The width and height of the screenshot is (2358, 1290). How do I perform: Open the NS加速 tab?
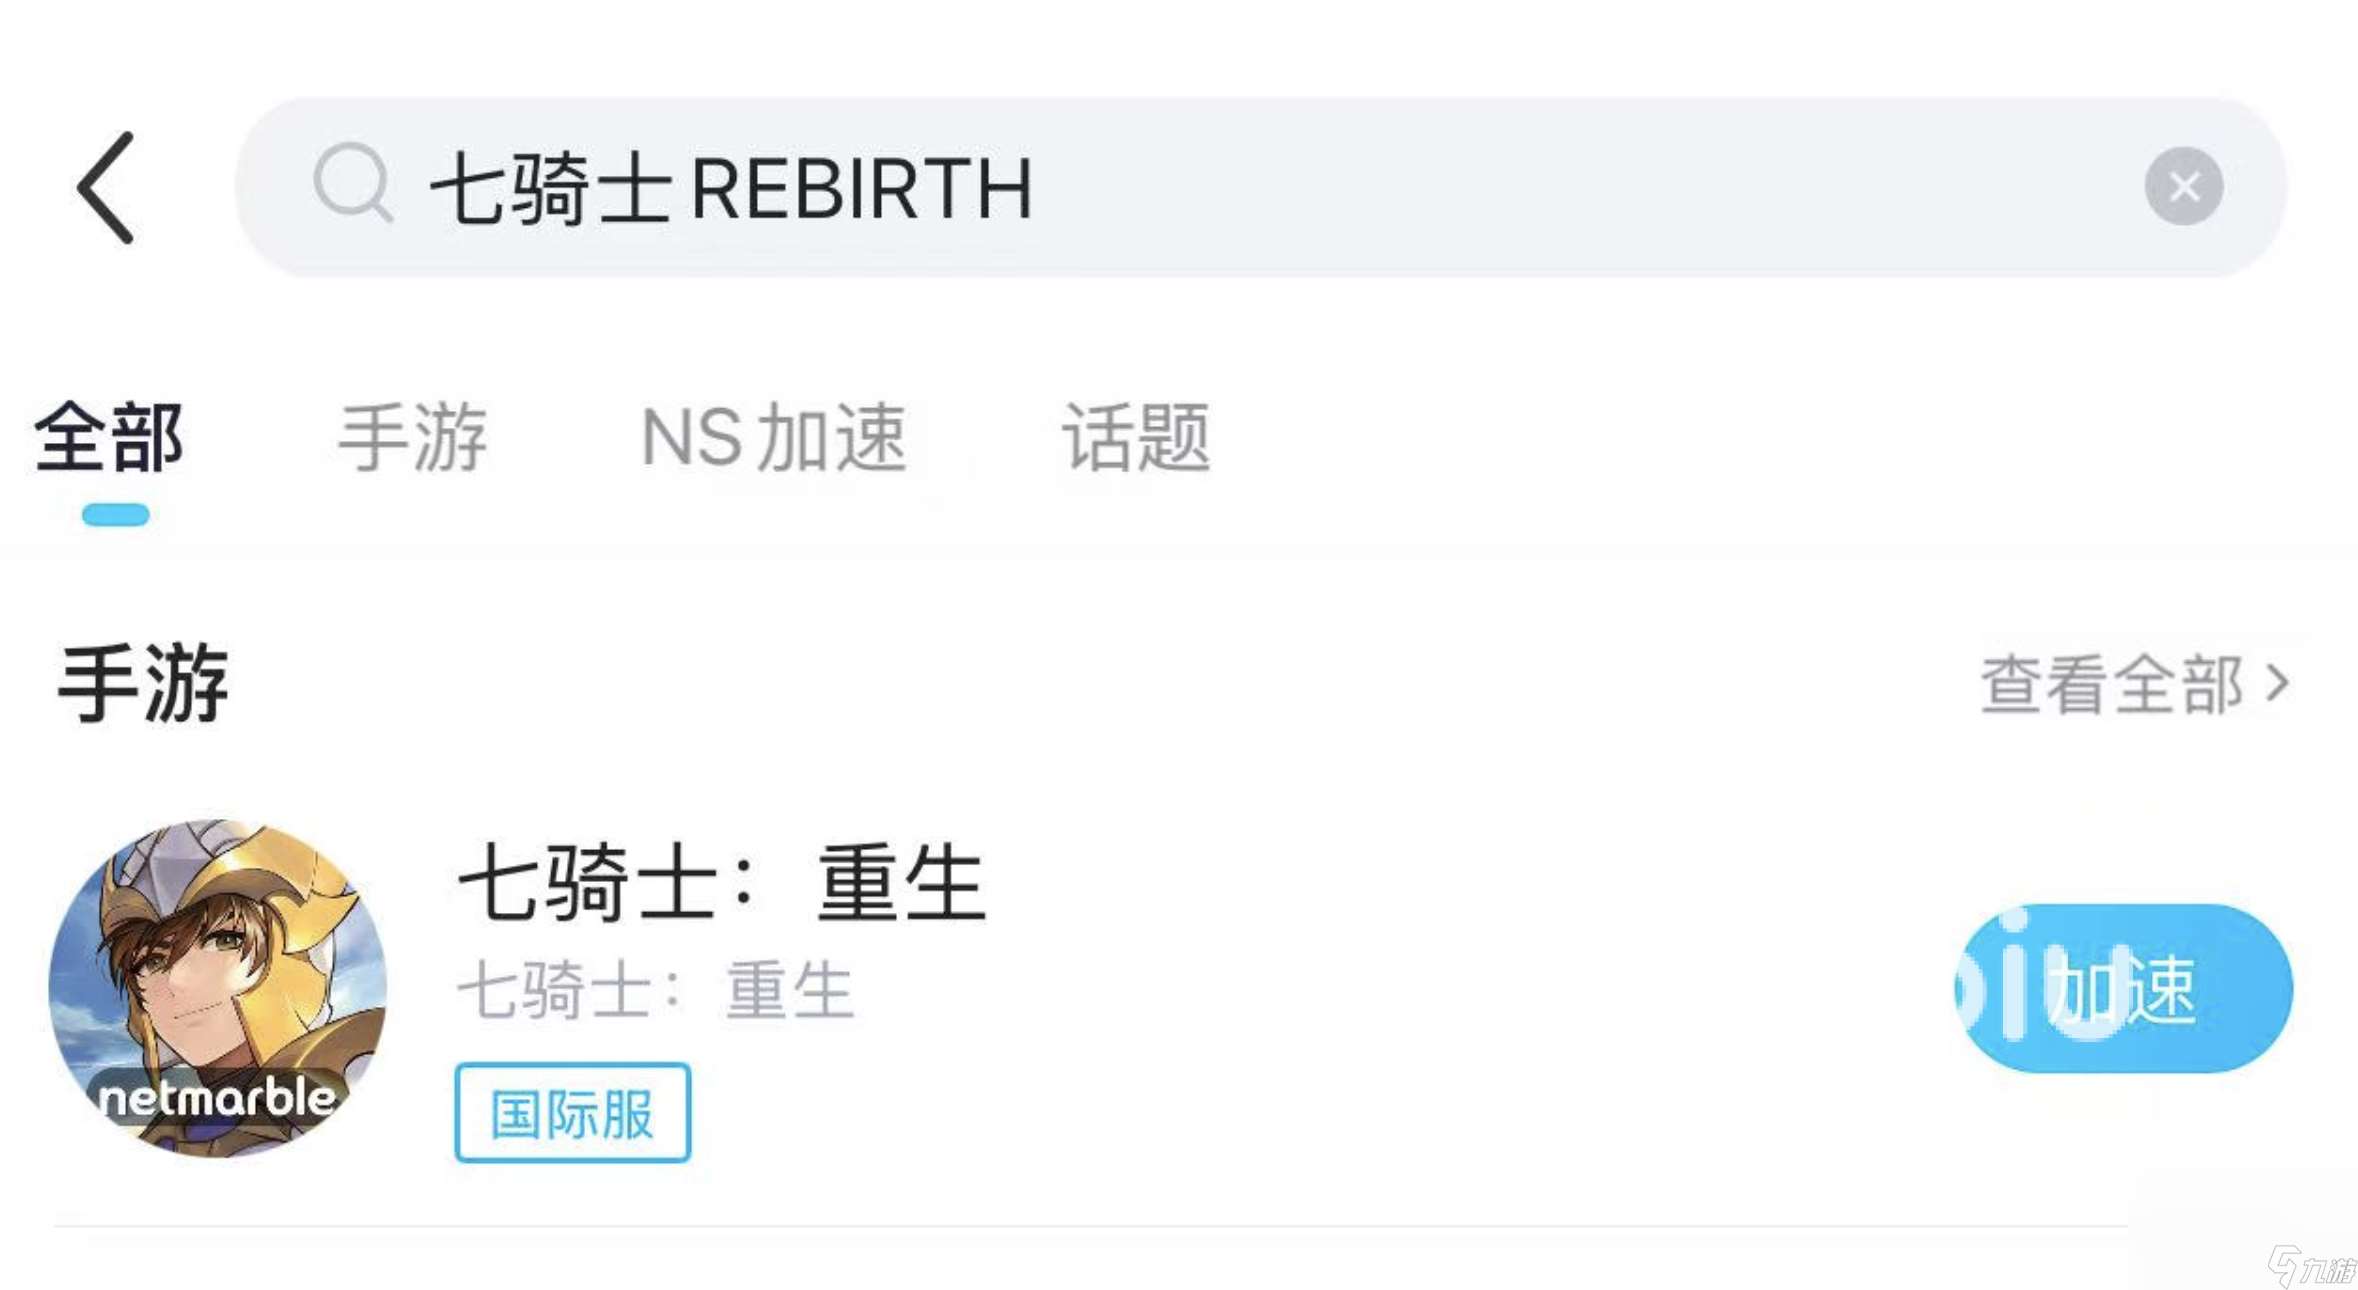point(775,438)
